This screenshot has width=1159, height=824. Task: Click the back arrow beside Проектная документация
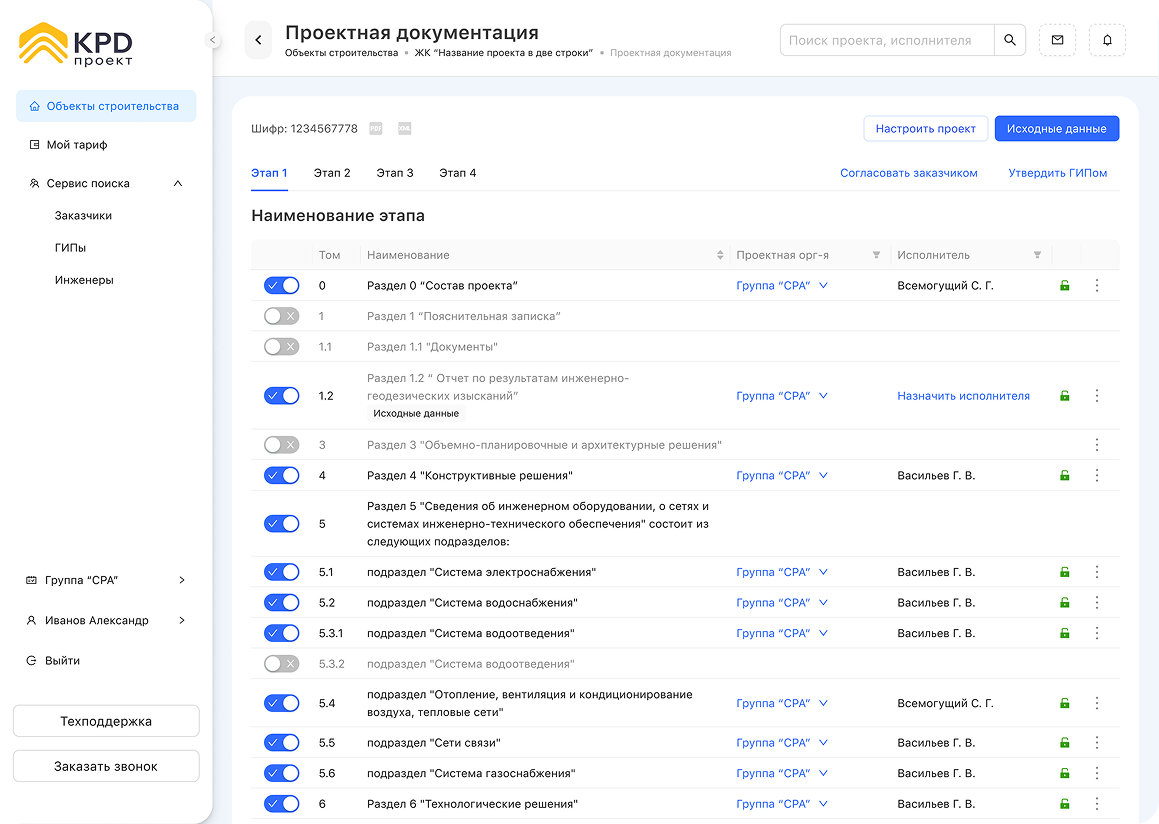pyautogui.click(x=258, y=40)
